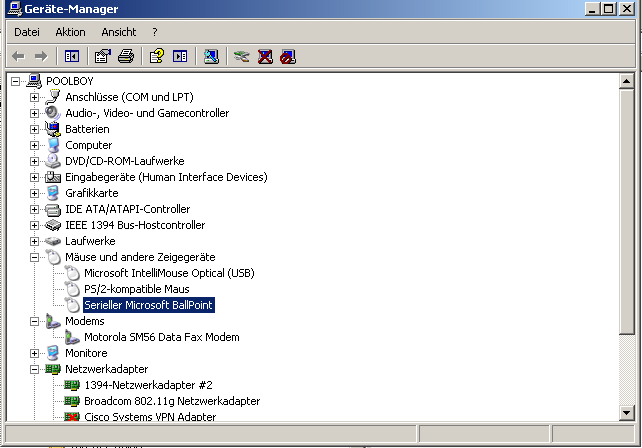Close the Geräte-Manager window
Screen dimensions: 642x448
[627, 9]
